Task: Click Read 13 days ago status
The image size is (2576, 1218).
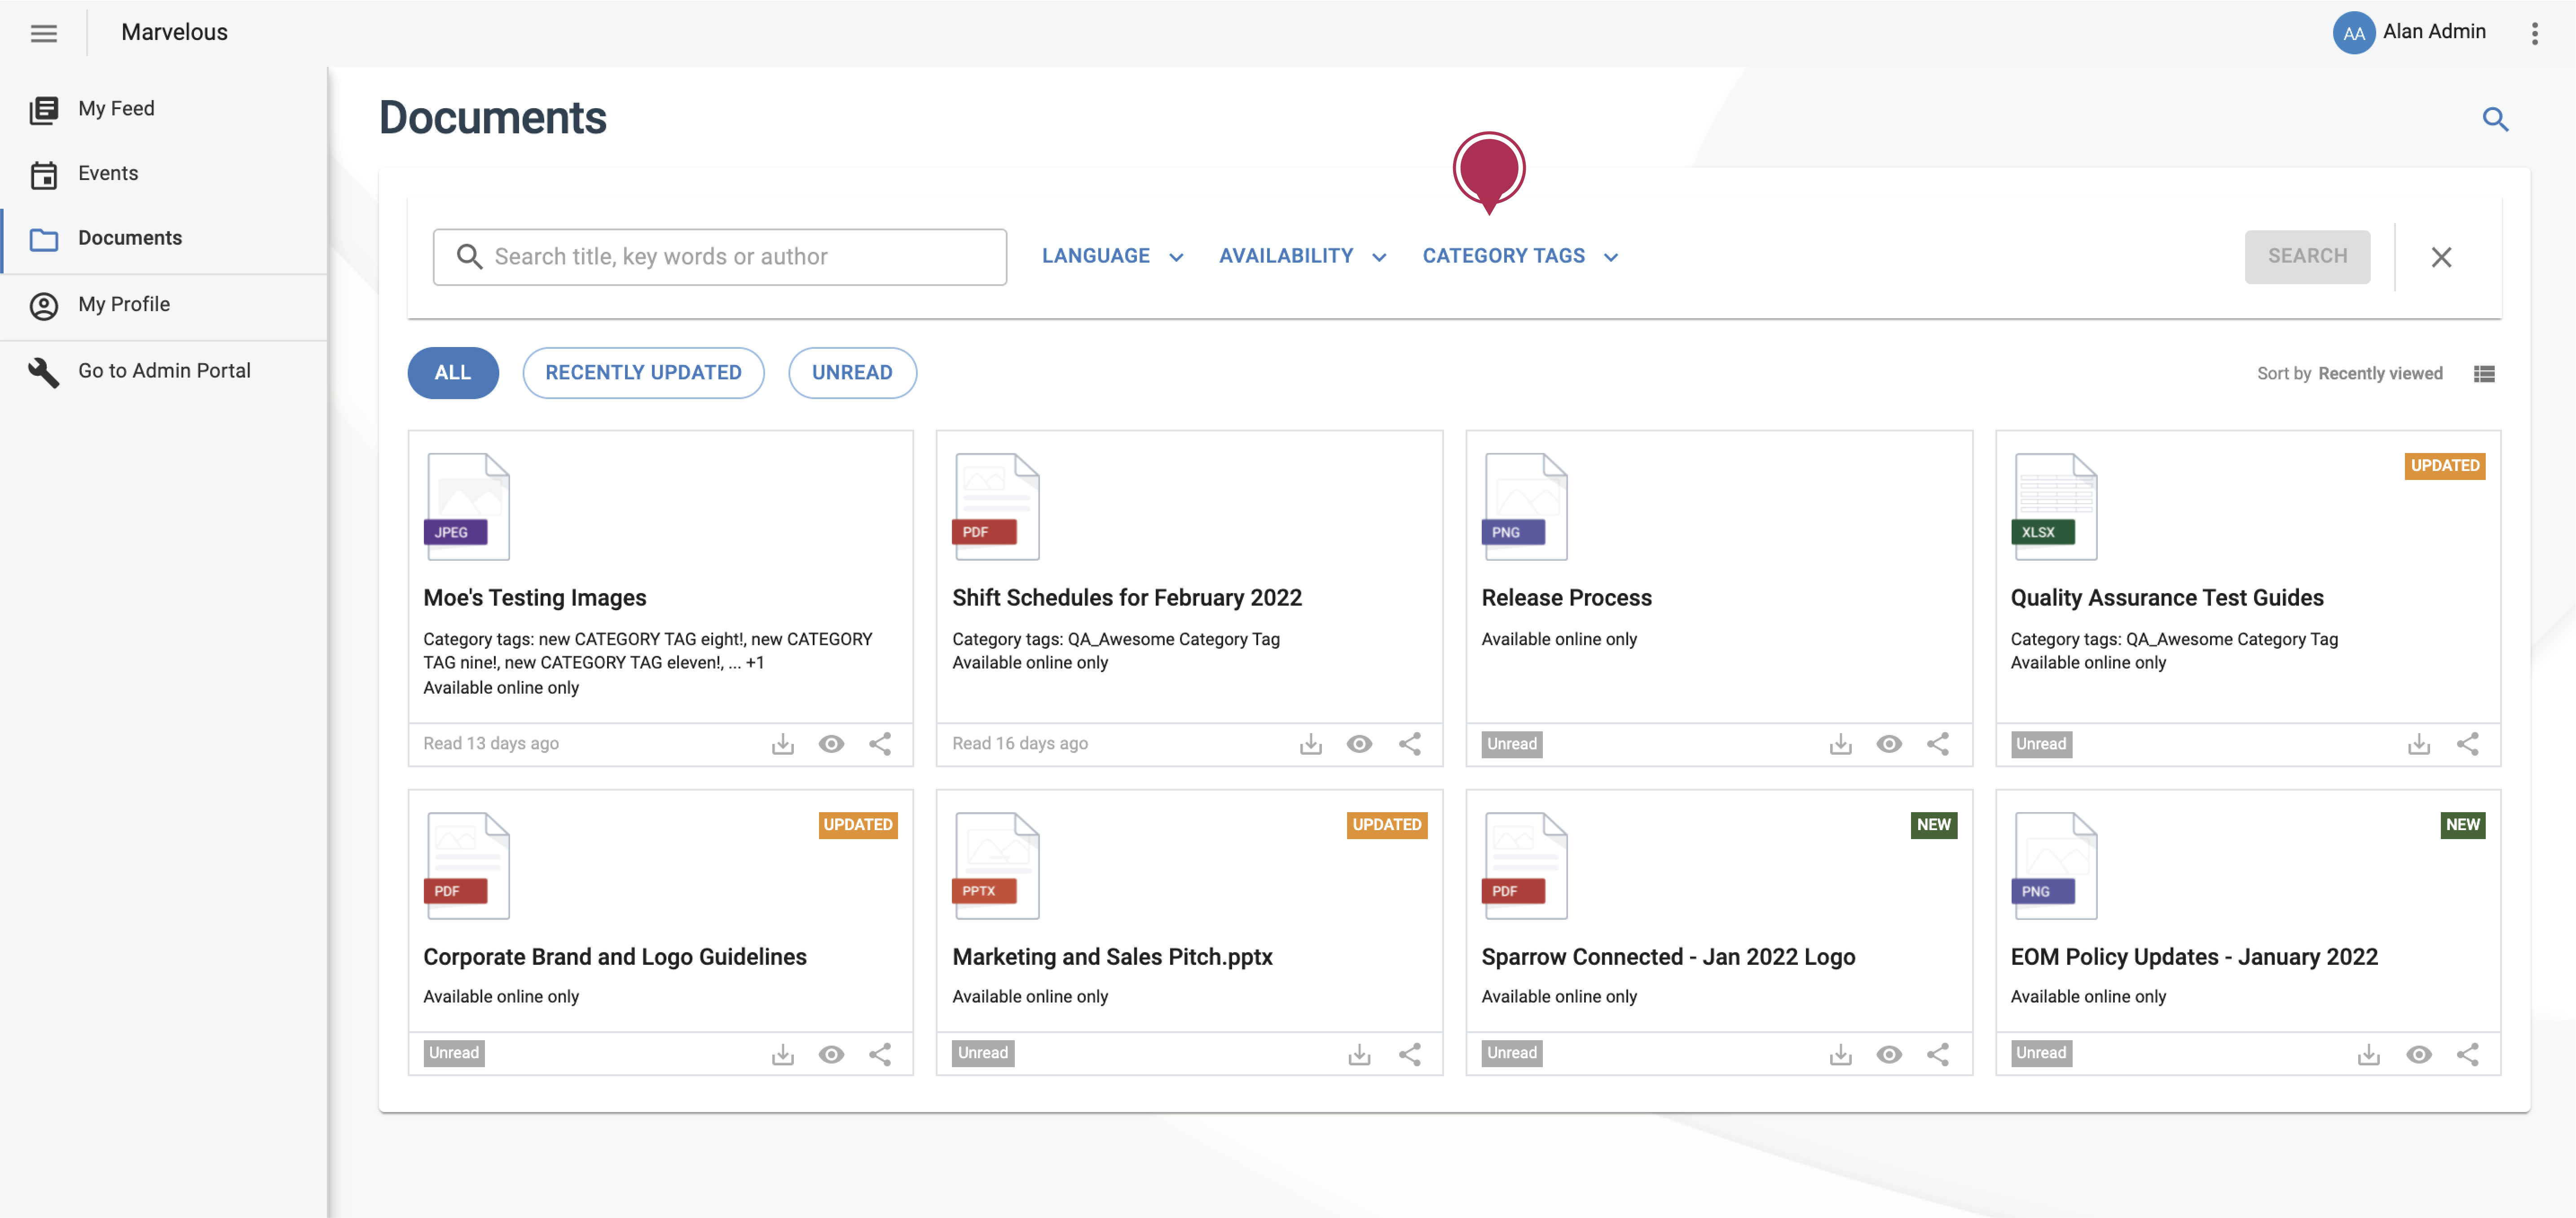Action: (491, 744)
